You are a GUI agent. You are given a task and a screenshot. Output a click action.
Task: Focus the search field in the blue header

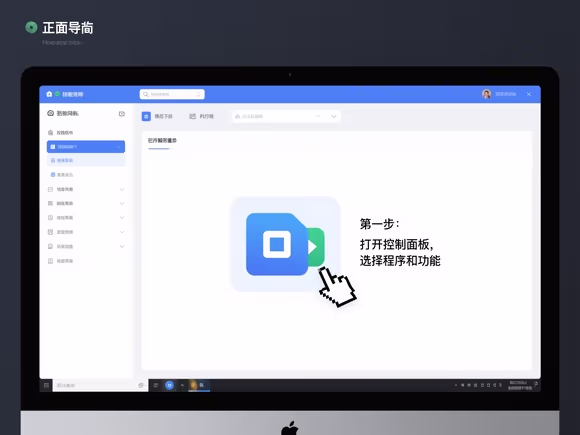172,94
